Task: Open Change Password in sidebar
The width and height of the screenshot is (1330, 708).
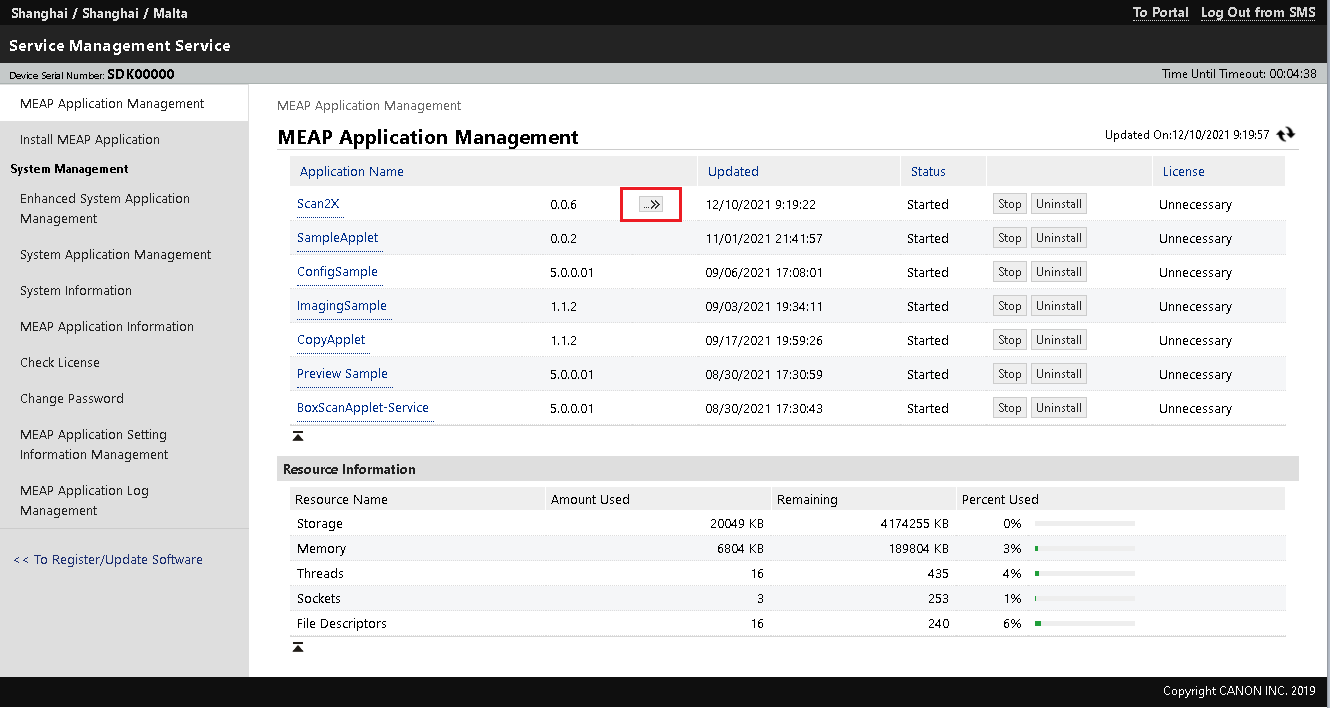Action: (x=72, y=399)
